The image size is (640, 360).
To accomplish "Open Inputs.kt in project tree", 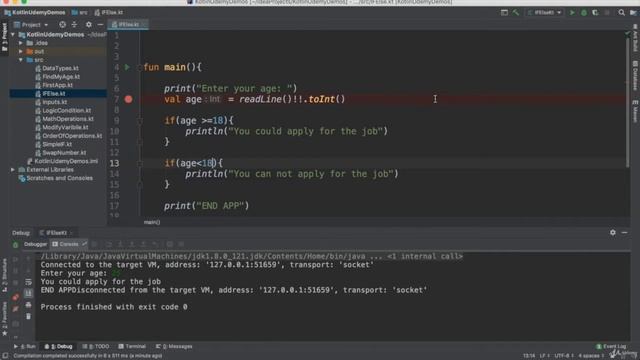I will [x=54, y=102].
